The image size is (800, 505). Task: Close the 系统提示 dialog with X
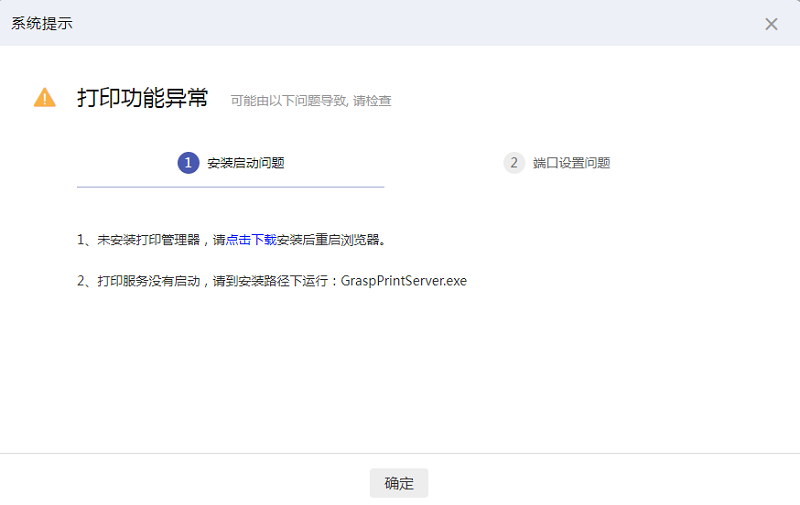[771, 24]
